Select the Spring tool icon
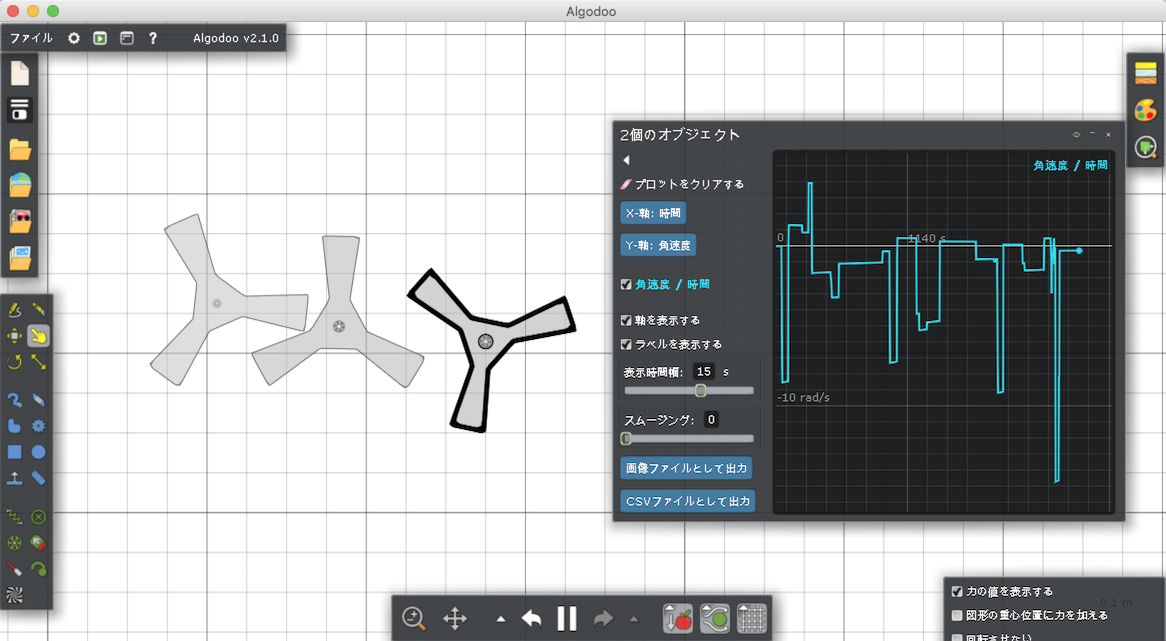 pos(15,517)
